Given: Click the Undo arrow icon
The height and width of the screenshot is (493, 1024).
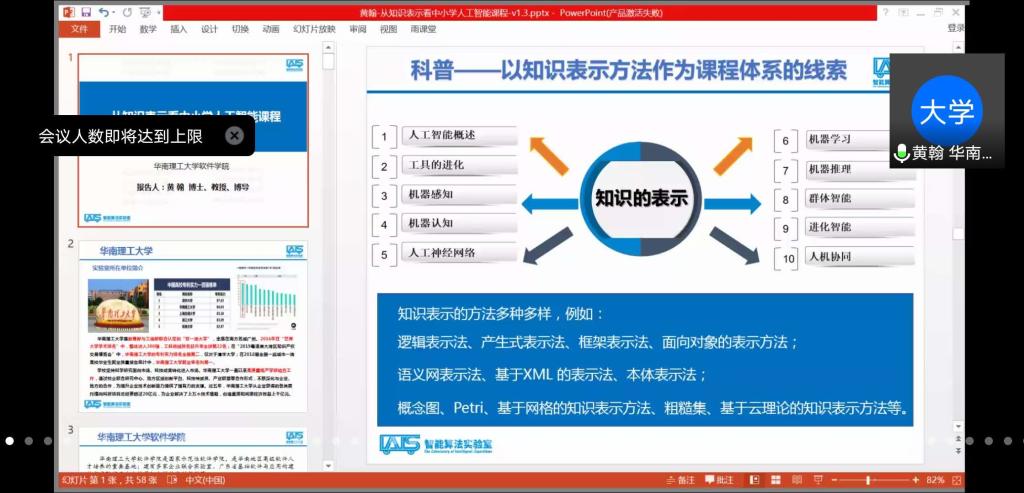Looking at the screenshot, I should coord(105,12).
